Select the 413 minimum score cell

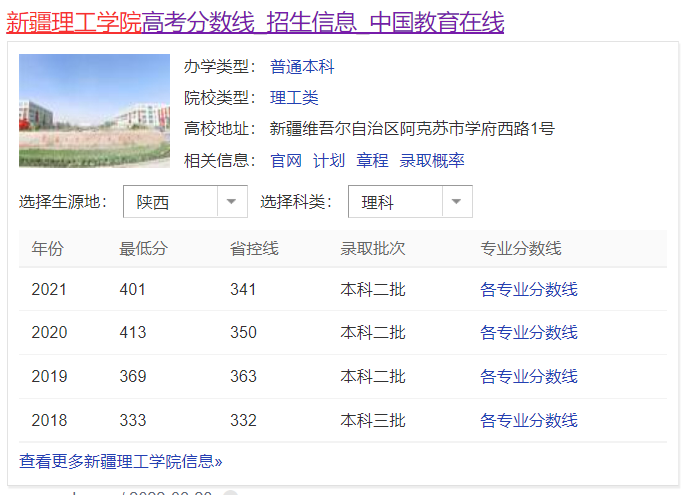[x=132, y=332]
